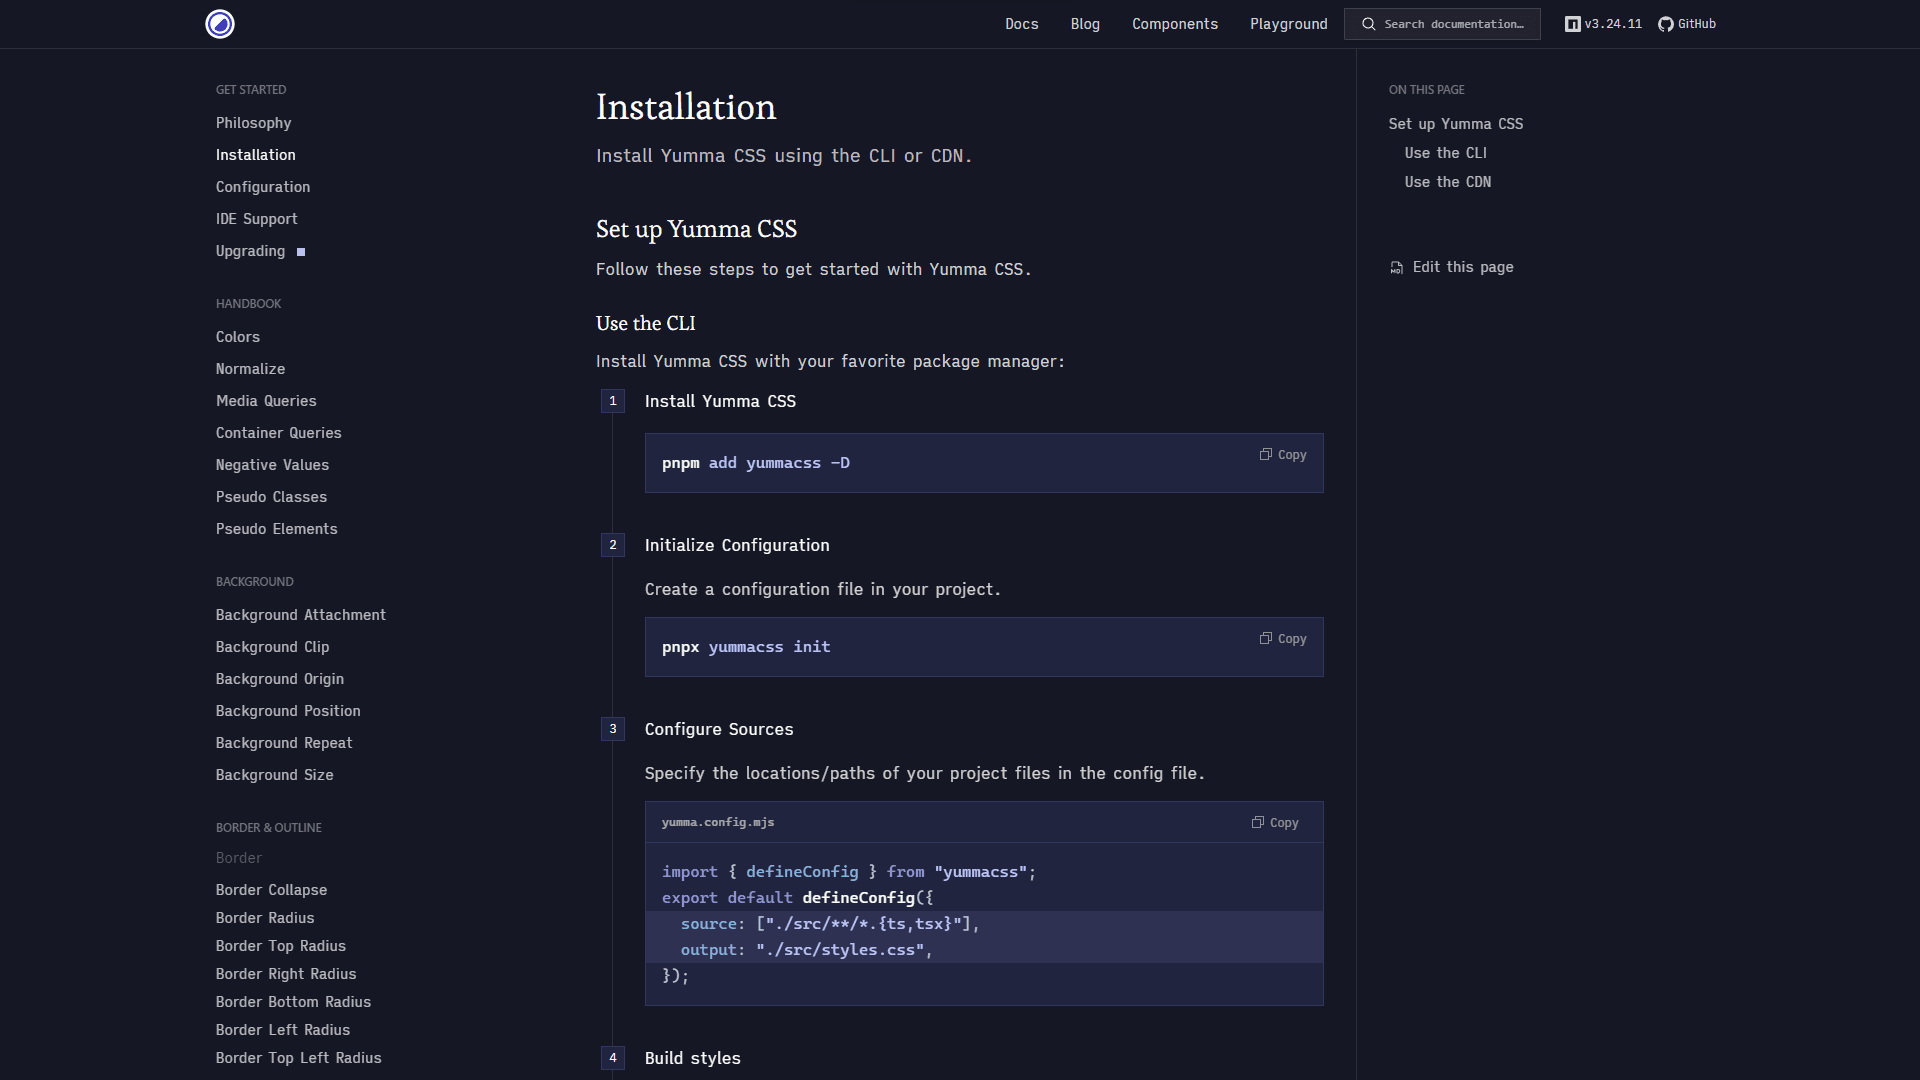Screen dimensions: 1920x1080
Task: Open Border Top Left Radius page
Action: 299,1058
